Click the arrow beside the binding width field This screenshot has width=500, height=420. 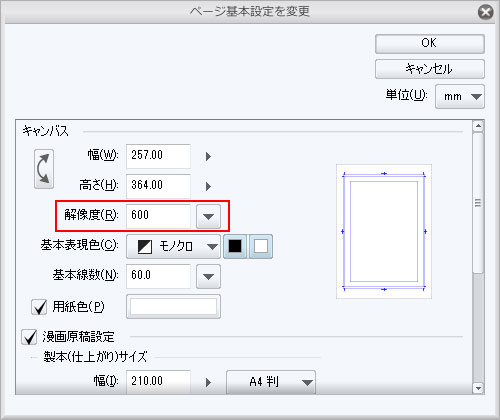point(208,382)
